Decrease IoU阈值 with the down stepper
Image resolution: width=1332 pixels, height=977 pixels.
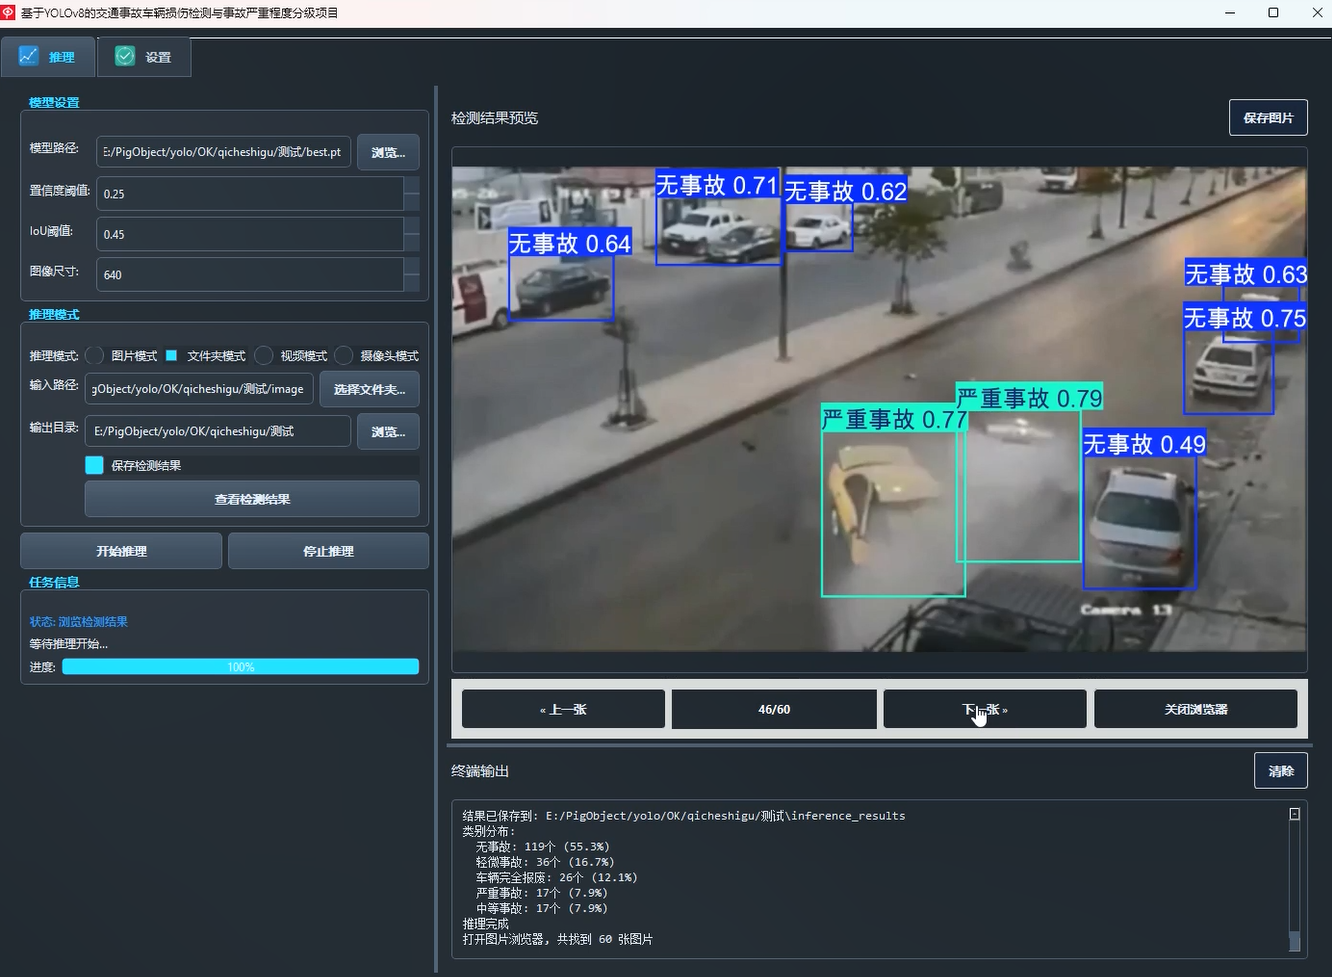(411, 242)
